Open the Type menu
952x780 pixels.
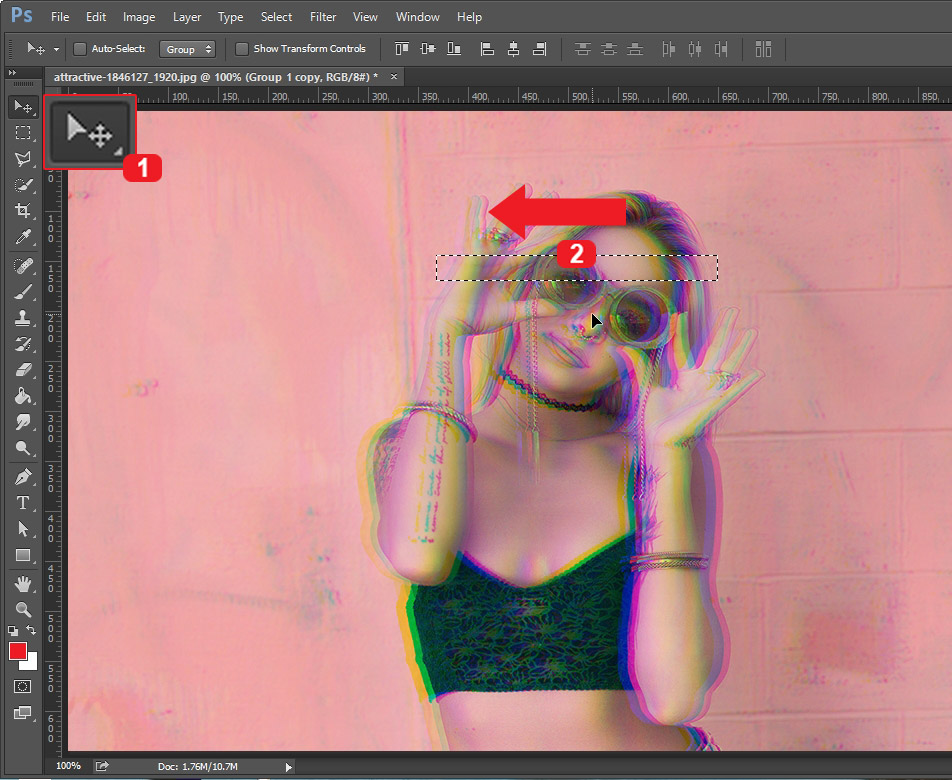coord(231,17)
